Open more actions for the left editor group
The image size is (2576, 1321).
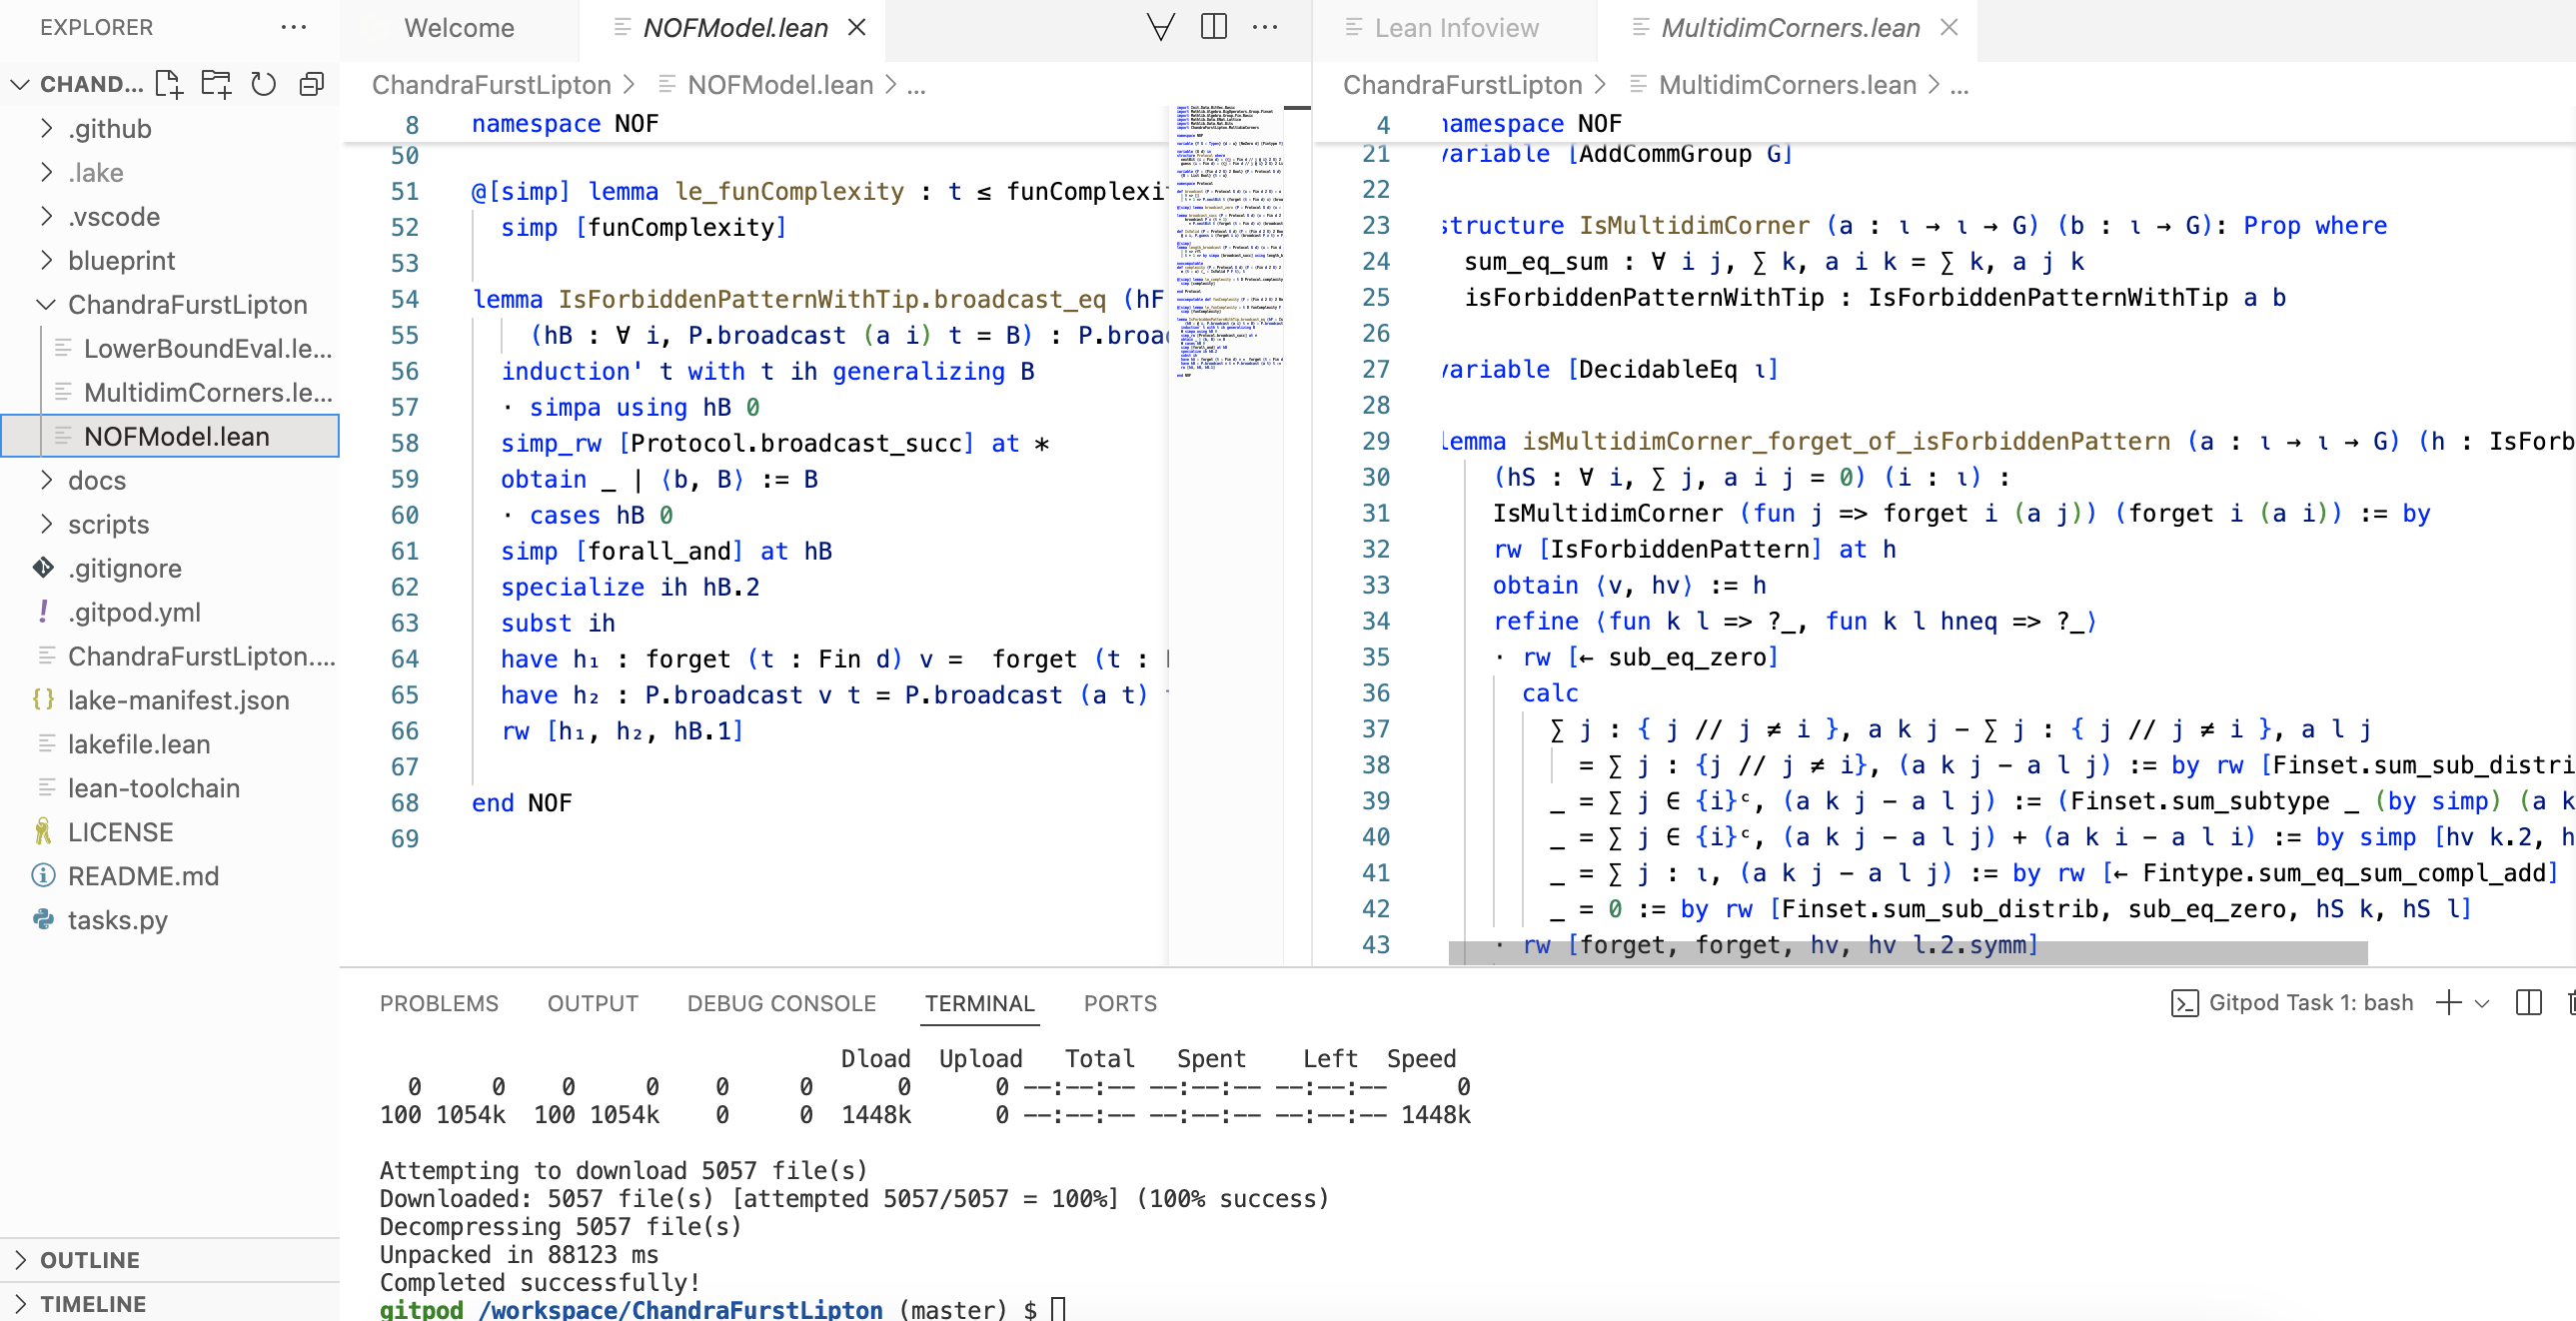(x=1265, y=27)
